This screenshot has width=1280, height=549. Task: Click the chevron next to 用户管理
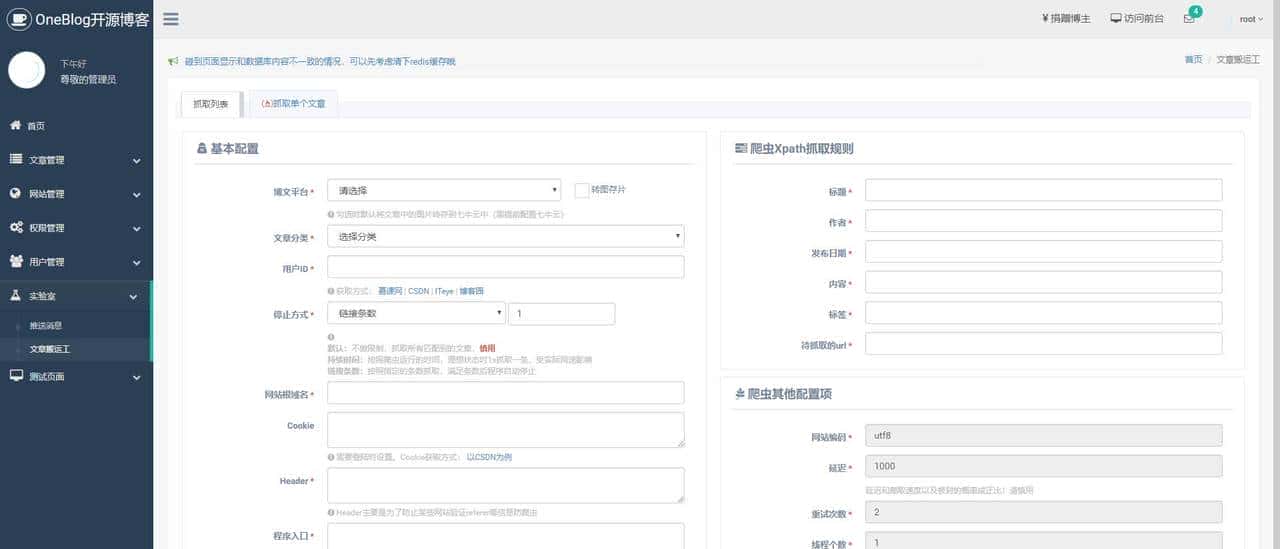point(136,263)
